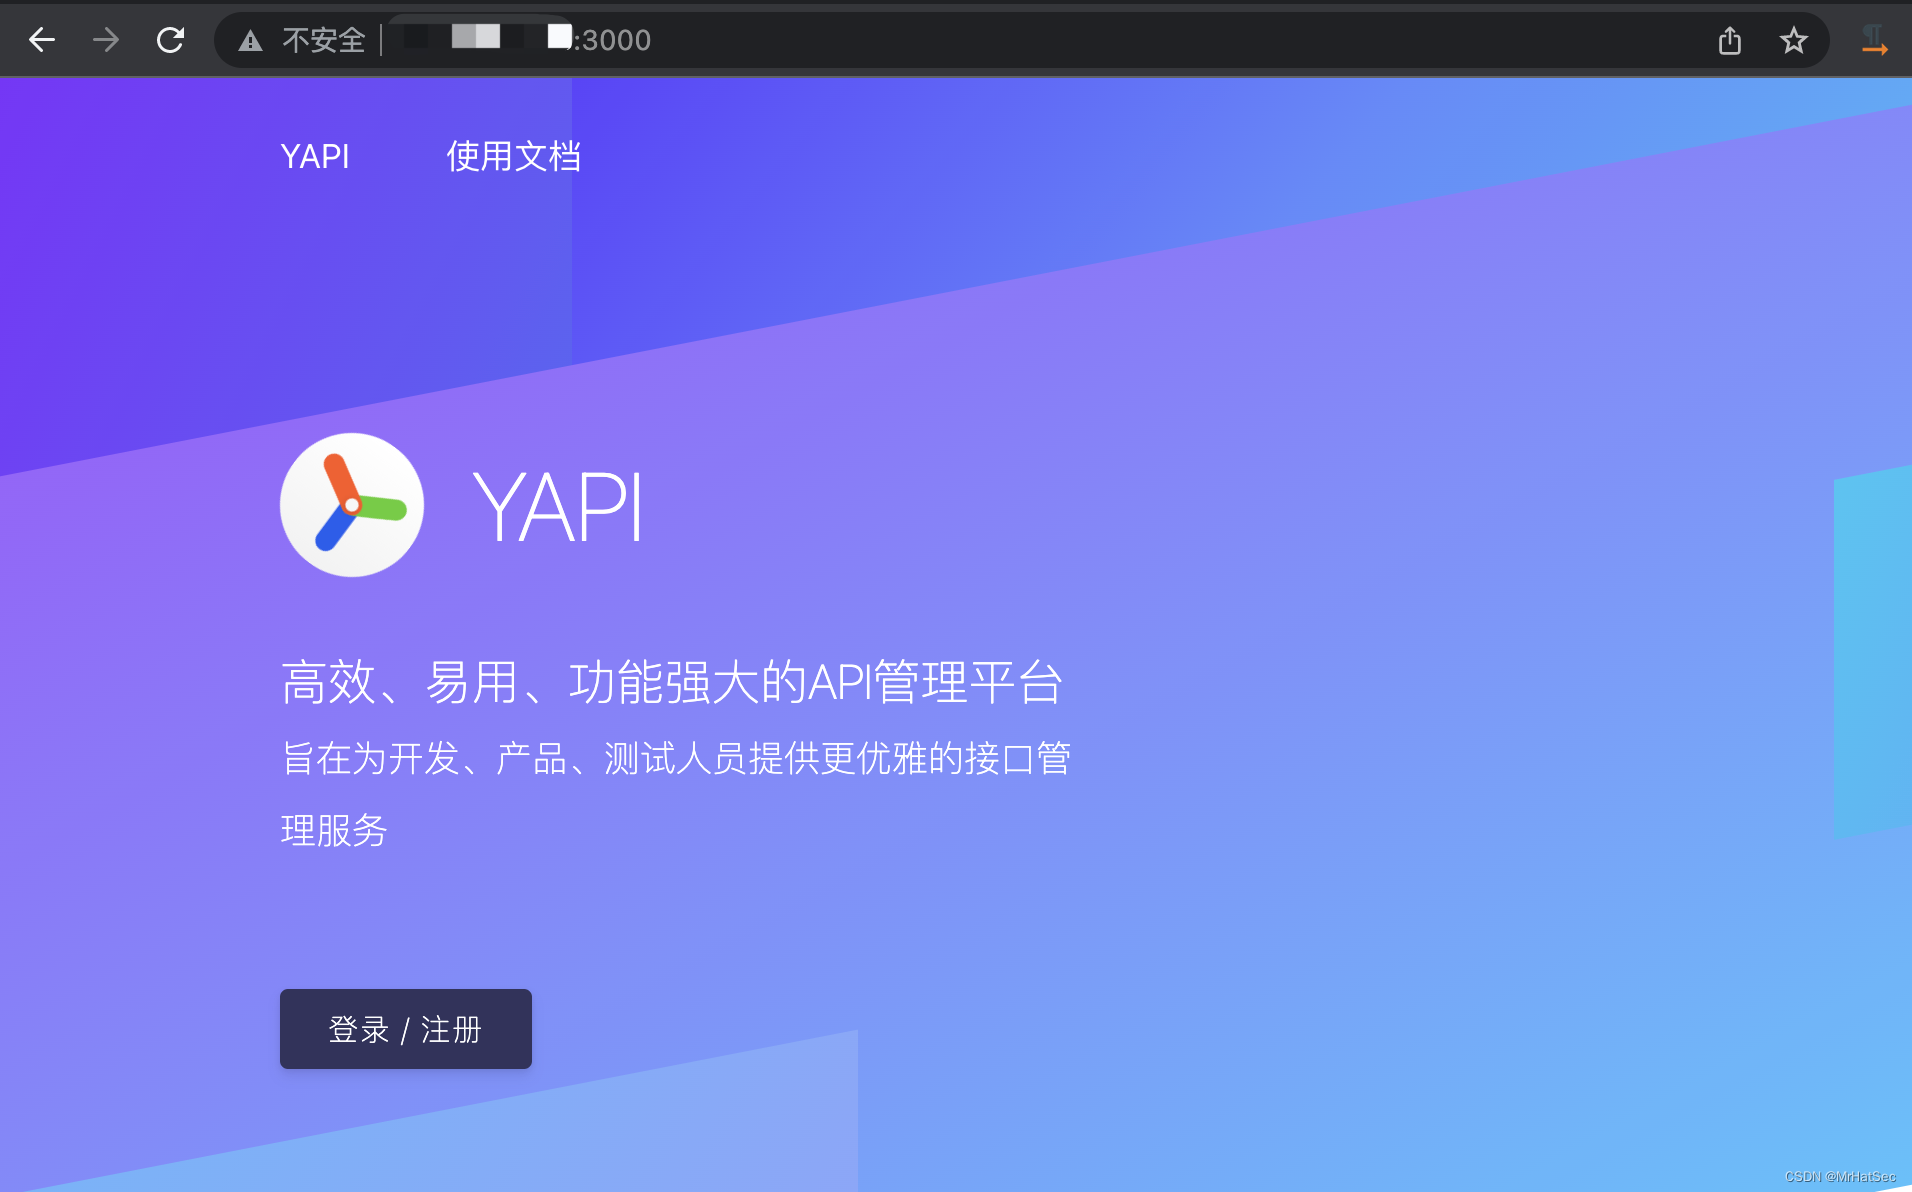
Task: Click the share icon in the toolbar
Action: [1730, 40]
